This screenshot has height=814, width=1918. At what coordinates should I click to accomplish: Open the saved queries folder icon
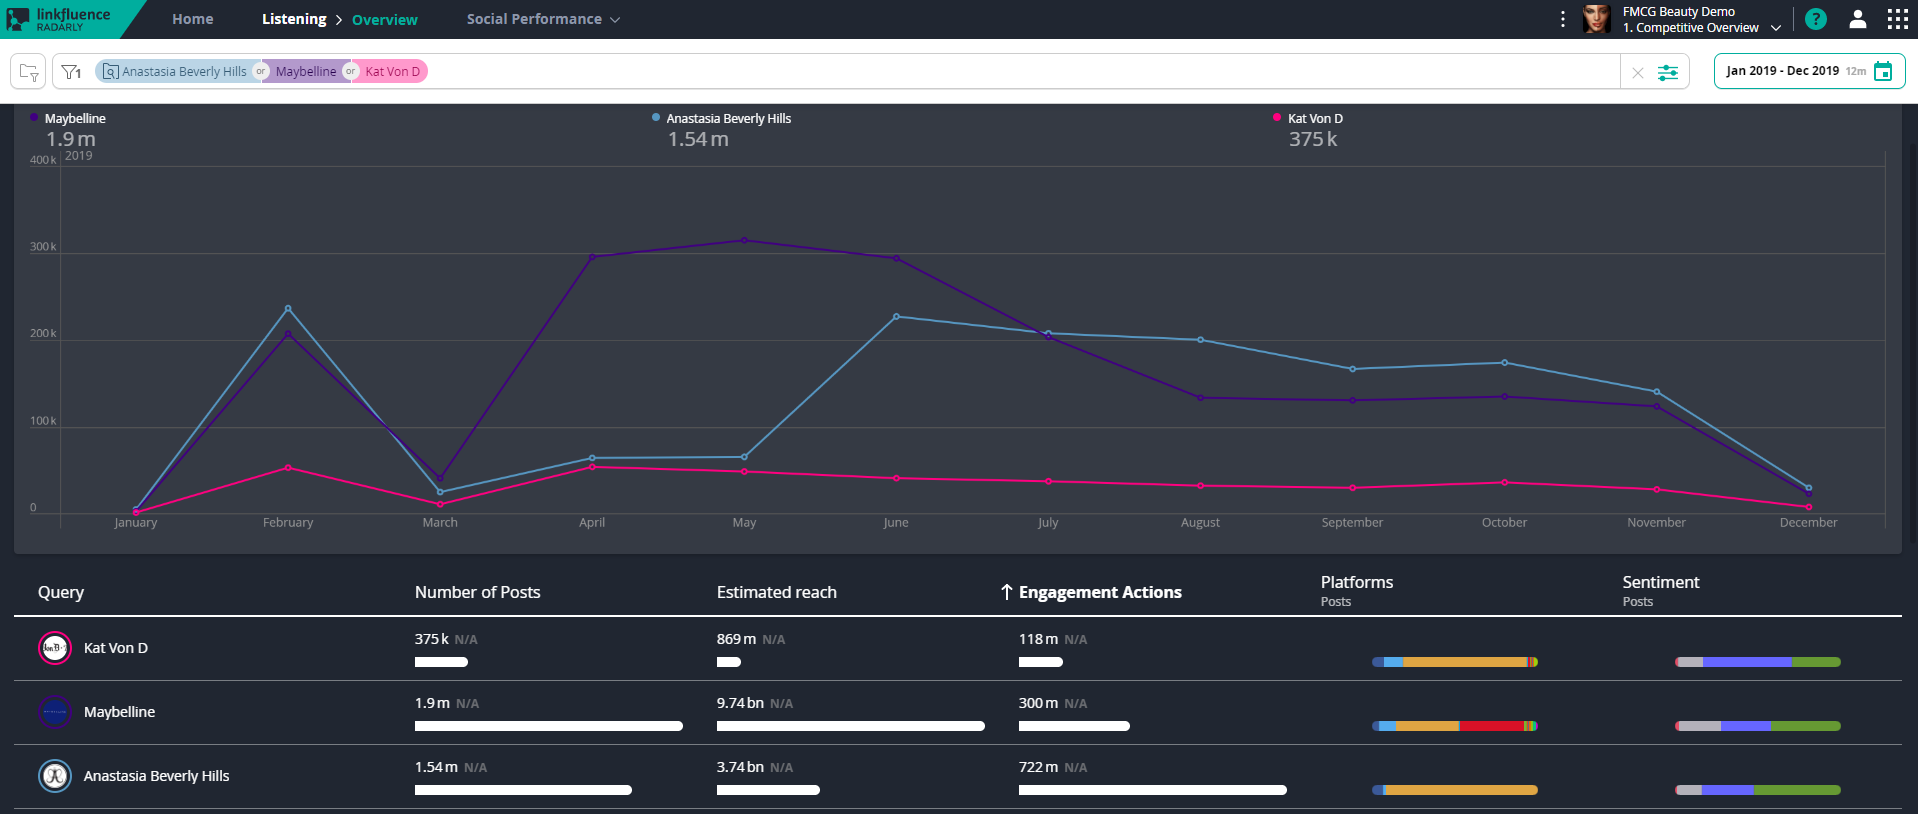pos(29,72)
